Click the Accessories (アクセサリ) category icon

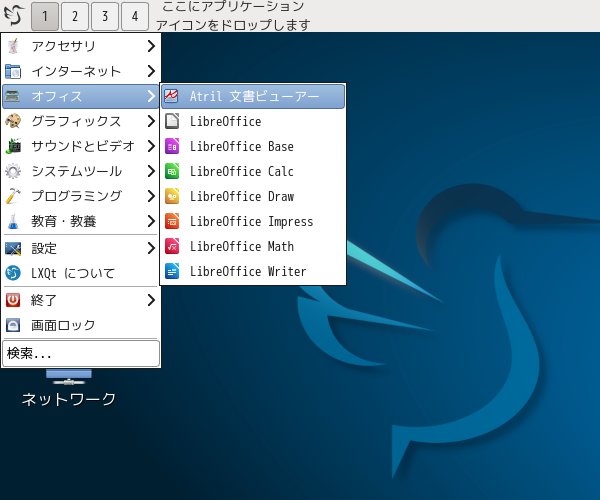tap(13, 46)
